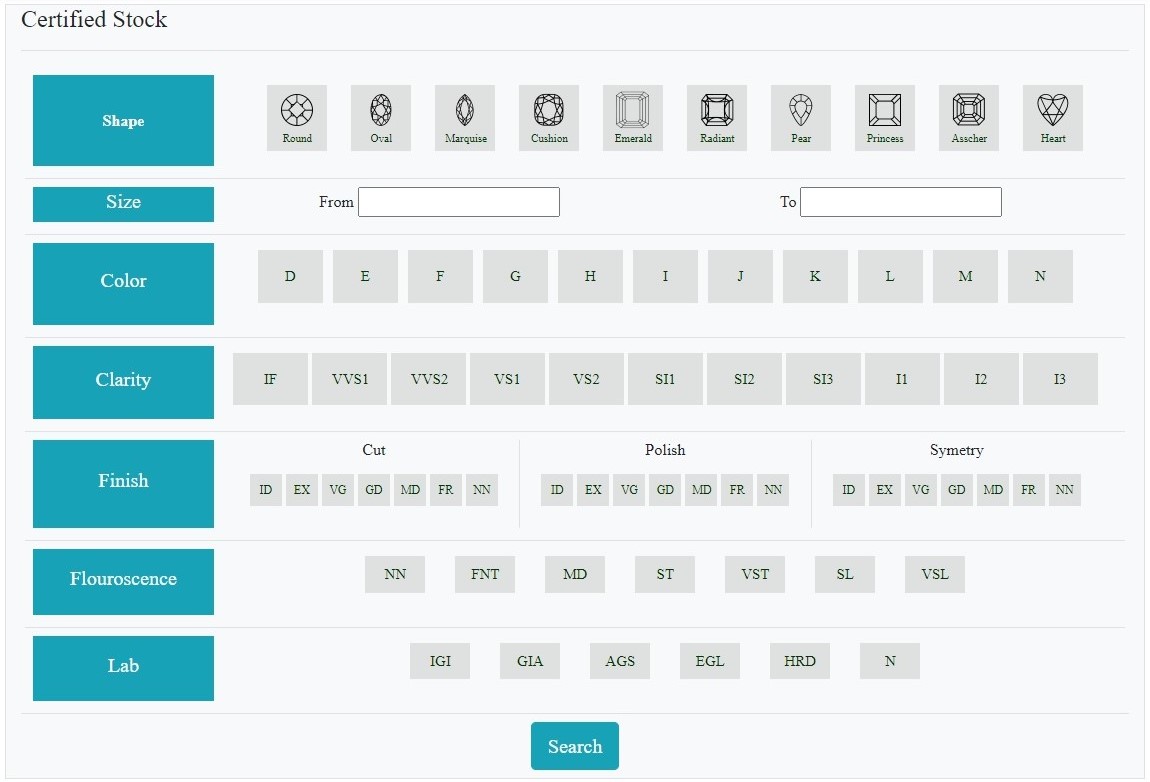Enable the VVS1 clarity filter
This screenshot has height=782, width=1150.
[349, 379]
